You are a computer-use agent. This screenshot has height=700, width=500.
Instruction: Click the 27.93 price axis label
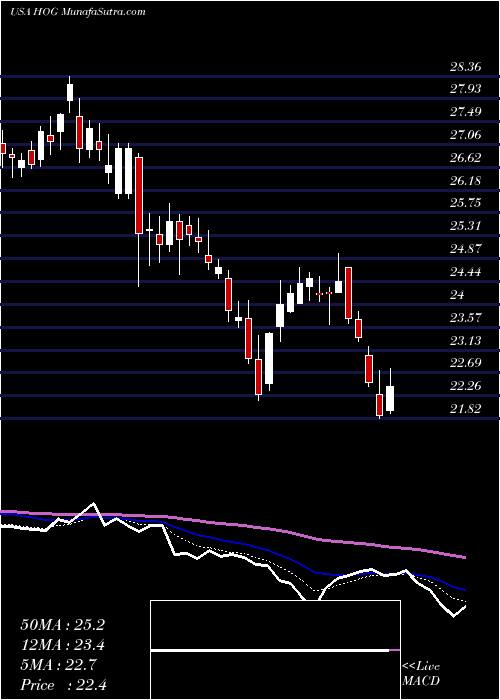[x=465, y=89]
